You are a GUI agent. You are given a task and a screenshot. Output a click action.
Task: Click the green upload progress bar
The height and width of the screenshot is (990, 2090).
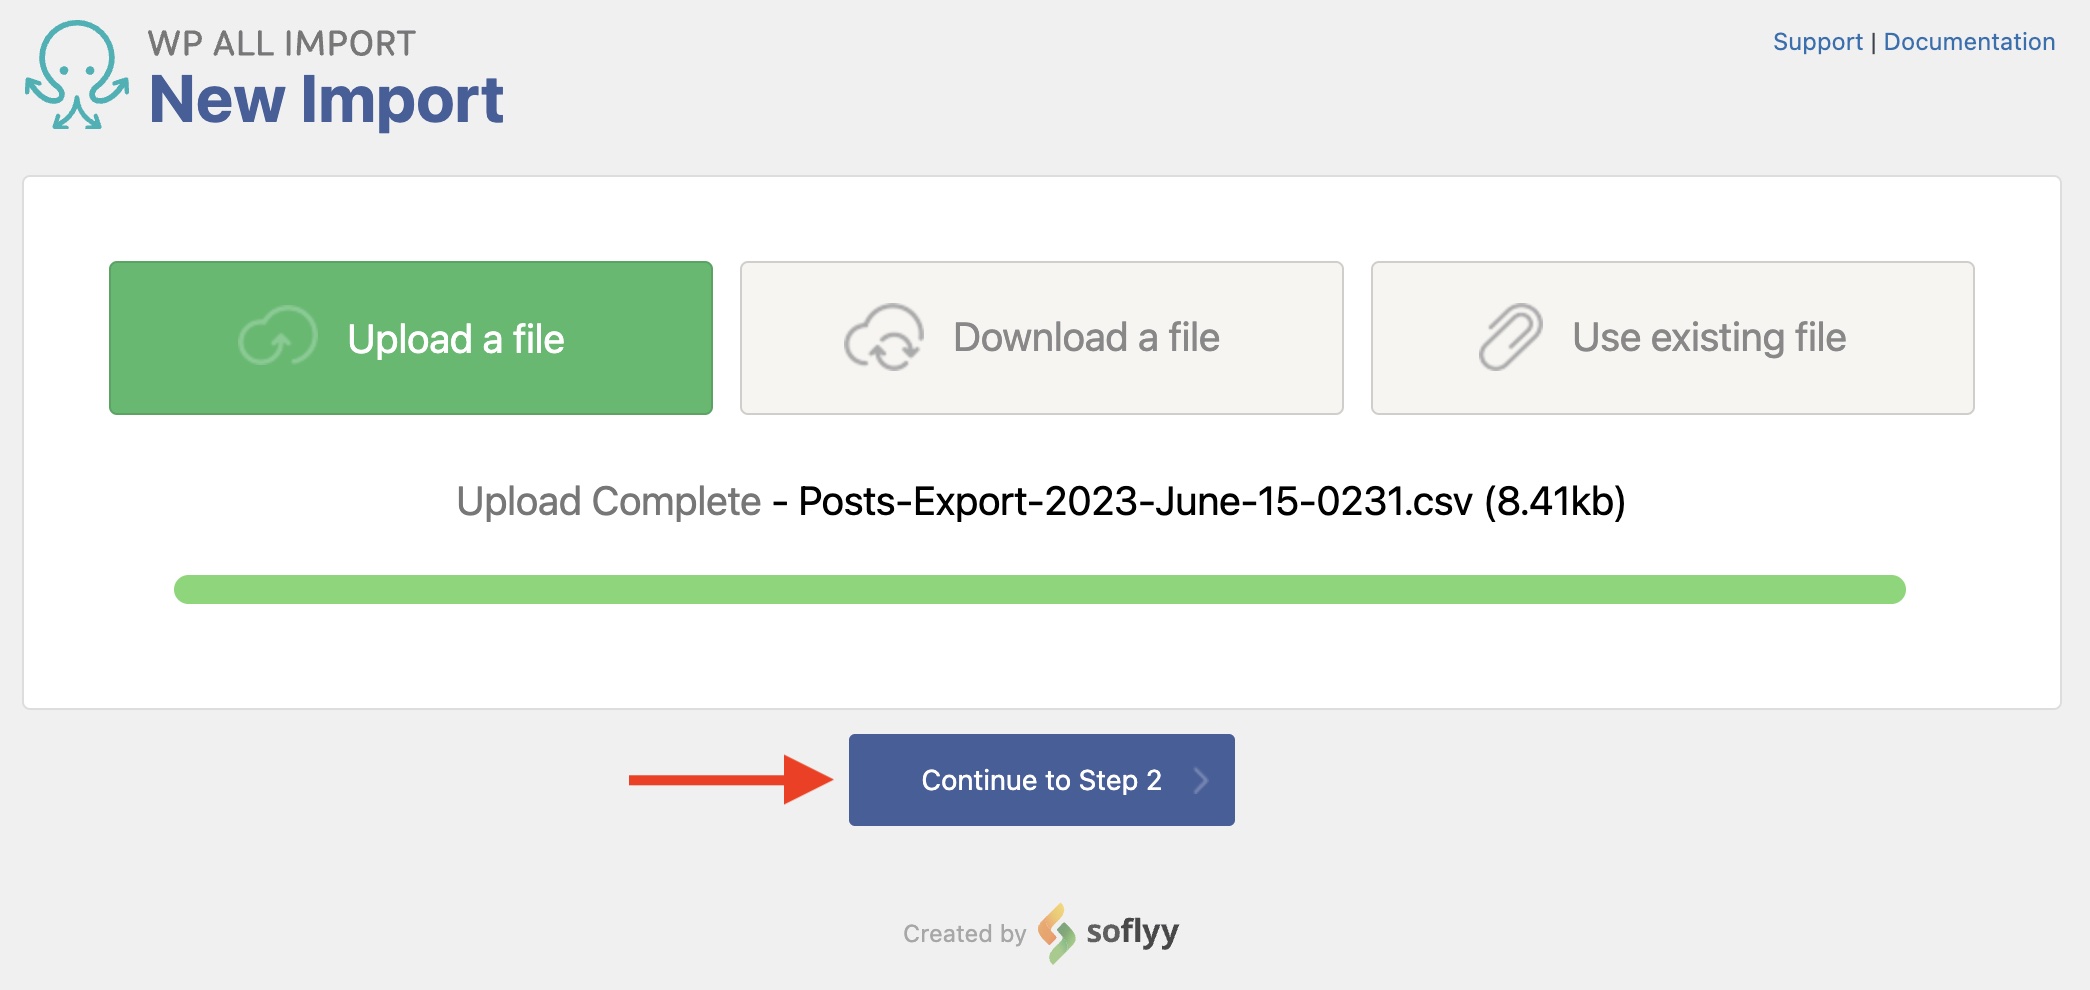1039,589
